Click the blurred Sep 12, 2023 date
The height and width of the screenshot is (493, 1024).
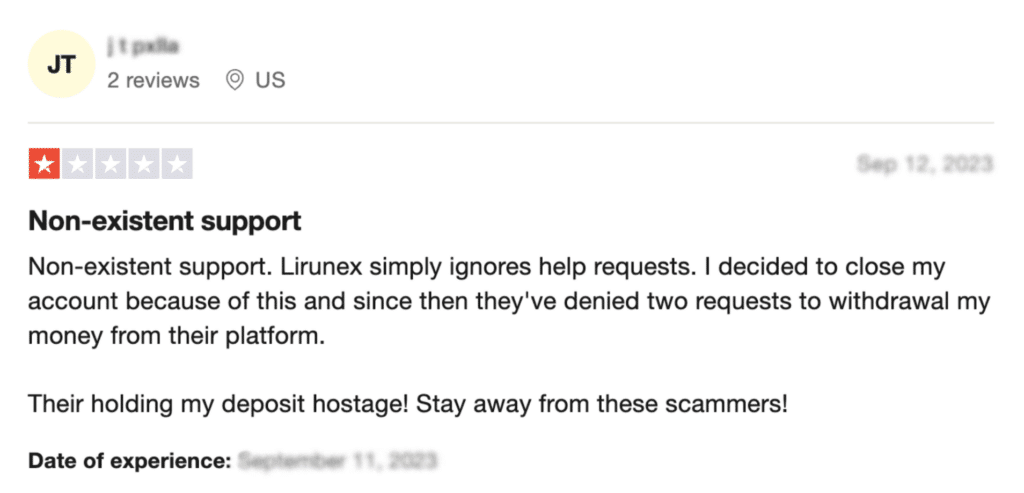click(925, 163)
